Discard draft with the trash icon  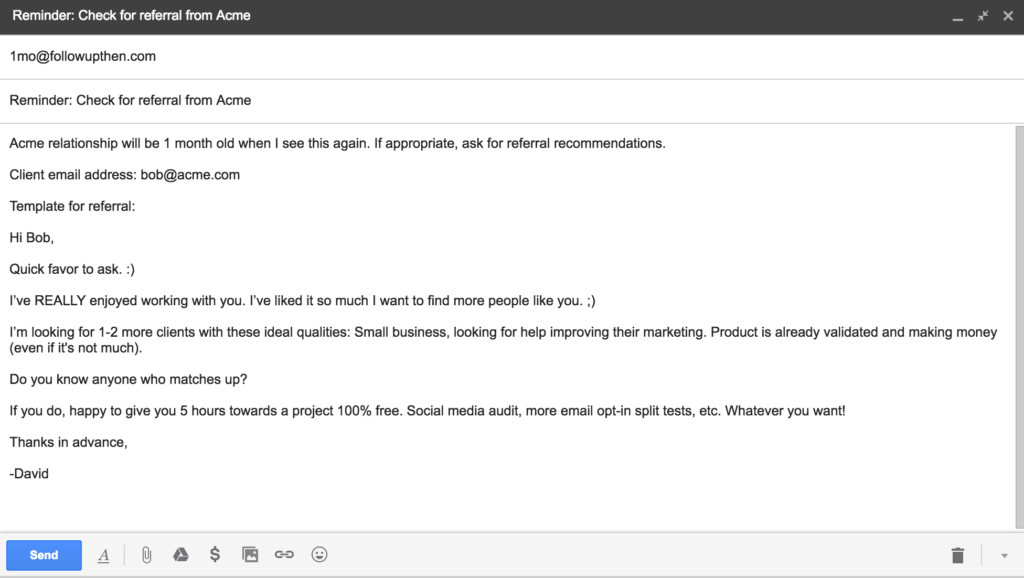pos(957,555)
